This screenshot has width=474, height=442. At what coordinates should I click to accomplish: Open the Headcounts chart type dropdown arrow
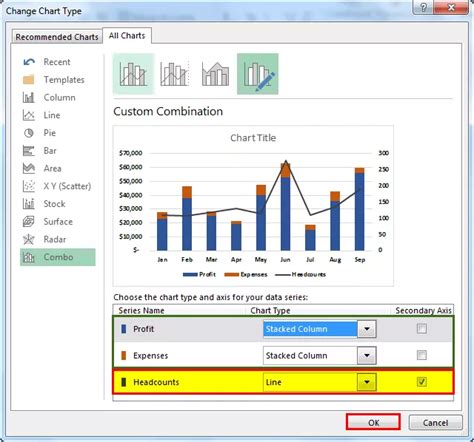click(x=367, y=382)
